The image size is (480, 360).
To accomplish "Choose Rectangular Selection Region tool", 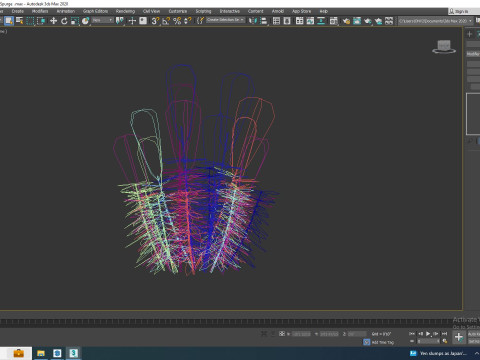I will 30,21.
